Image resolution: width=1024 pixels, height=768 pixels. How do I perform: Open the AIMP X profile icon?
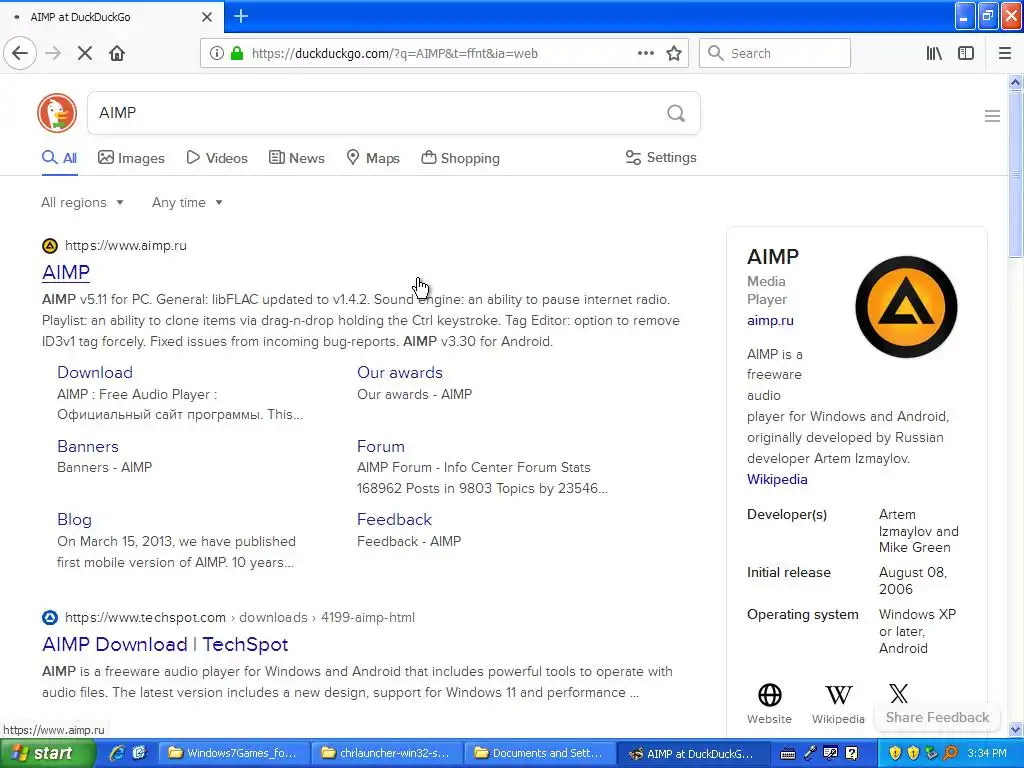899,694
